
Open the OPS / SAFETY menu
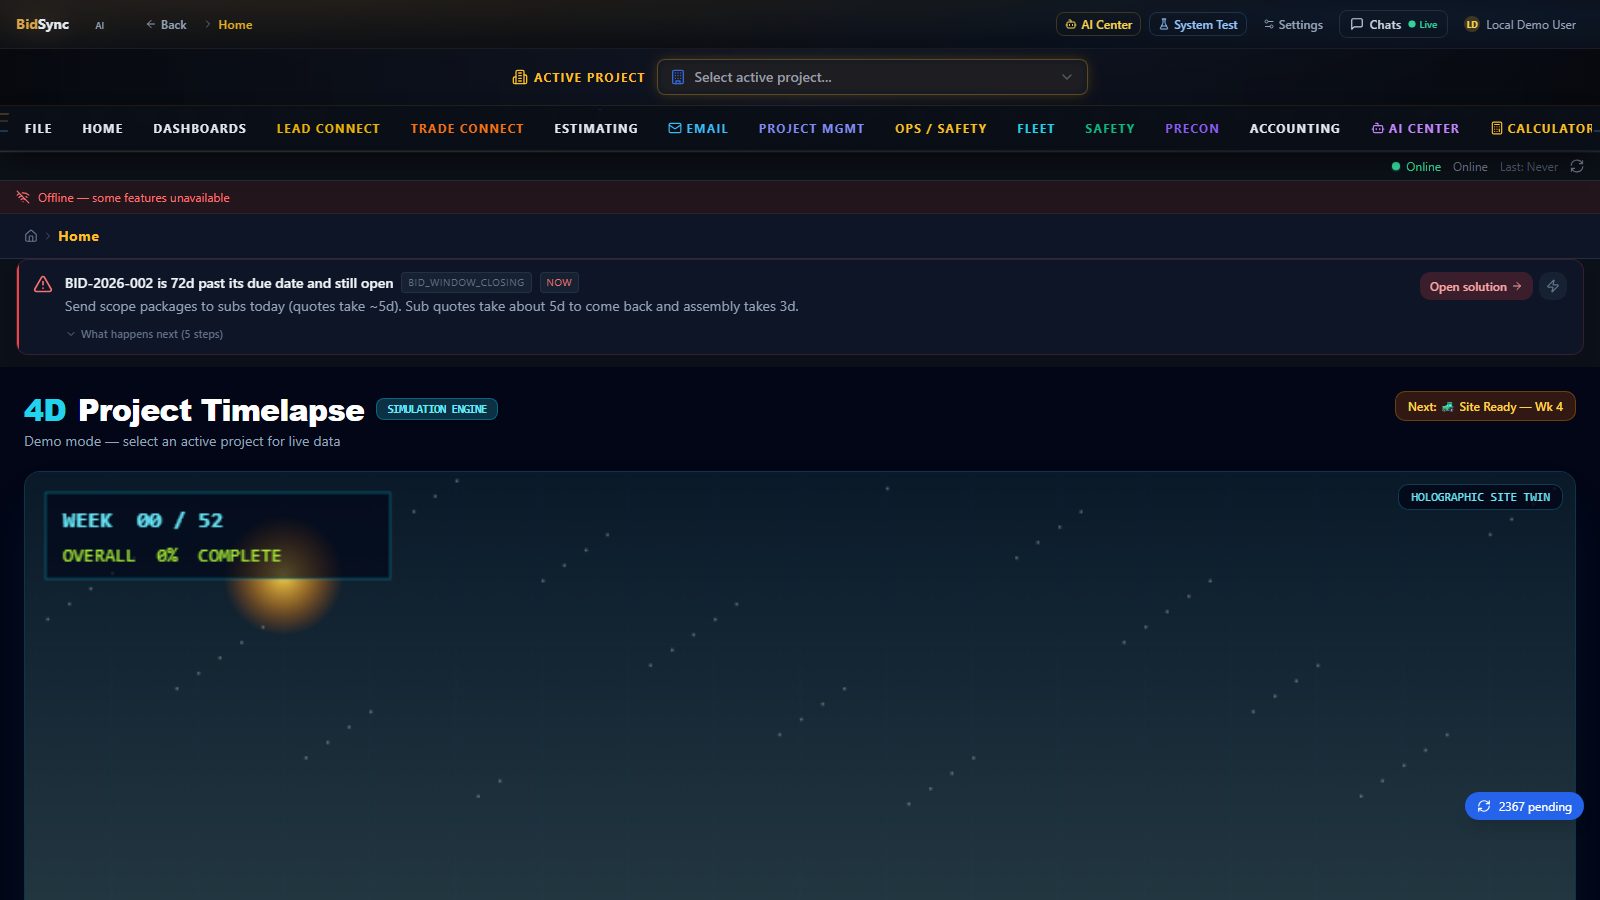coord(941,128)
